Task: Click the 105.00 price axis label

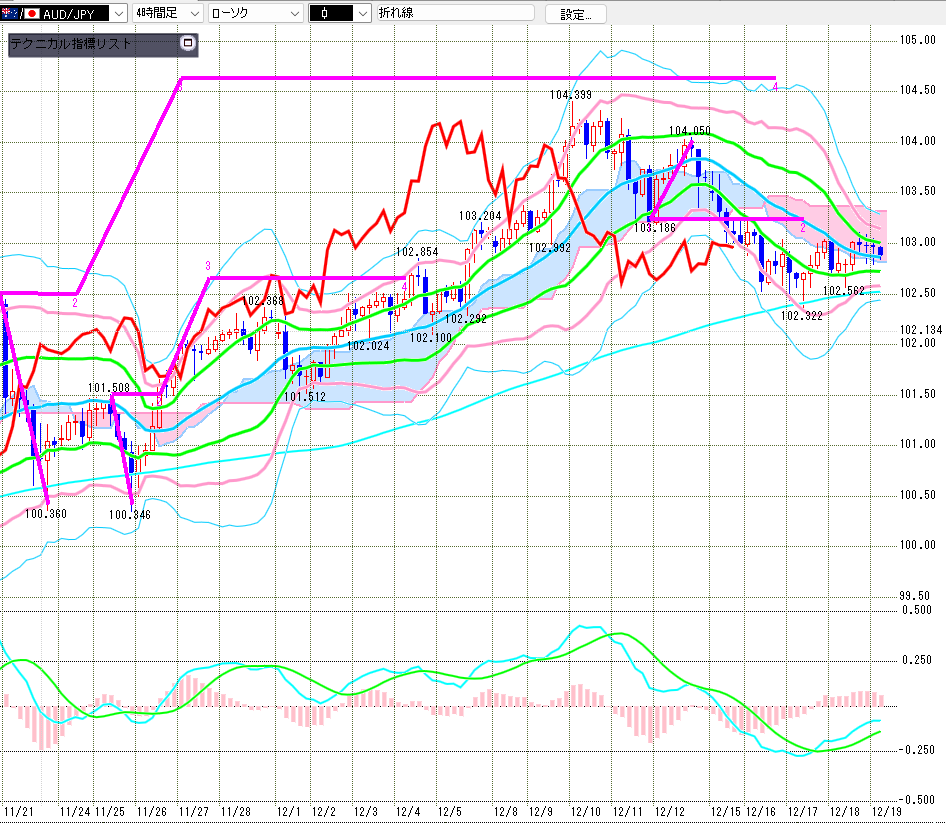Action: tap(916, 40)
